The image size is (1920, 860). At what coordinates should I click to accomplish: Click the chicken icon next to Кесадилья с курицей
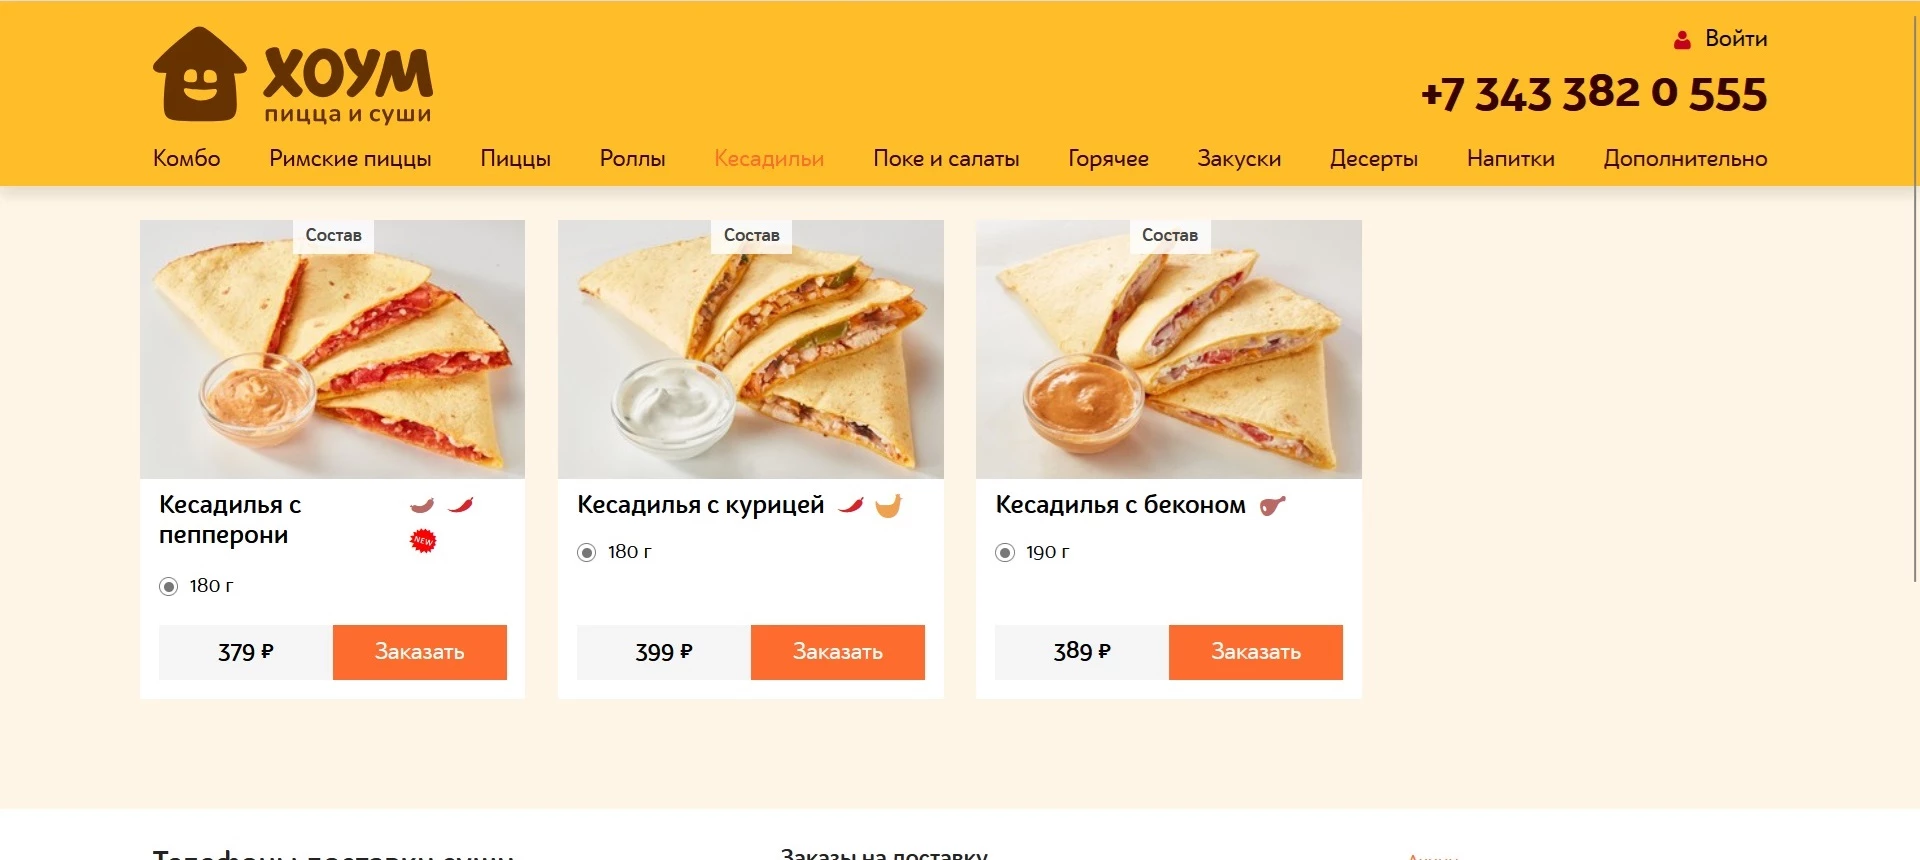[888, 505]
